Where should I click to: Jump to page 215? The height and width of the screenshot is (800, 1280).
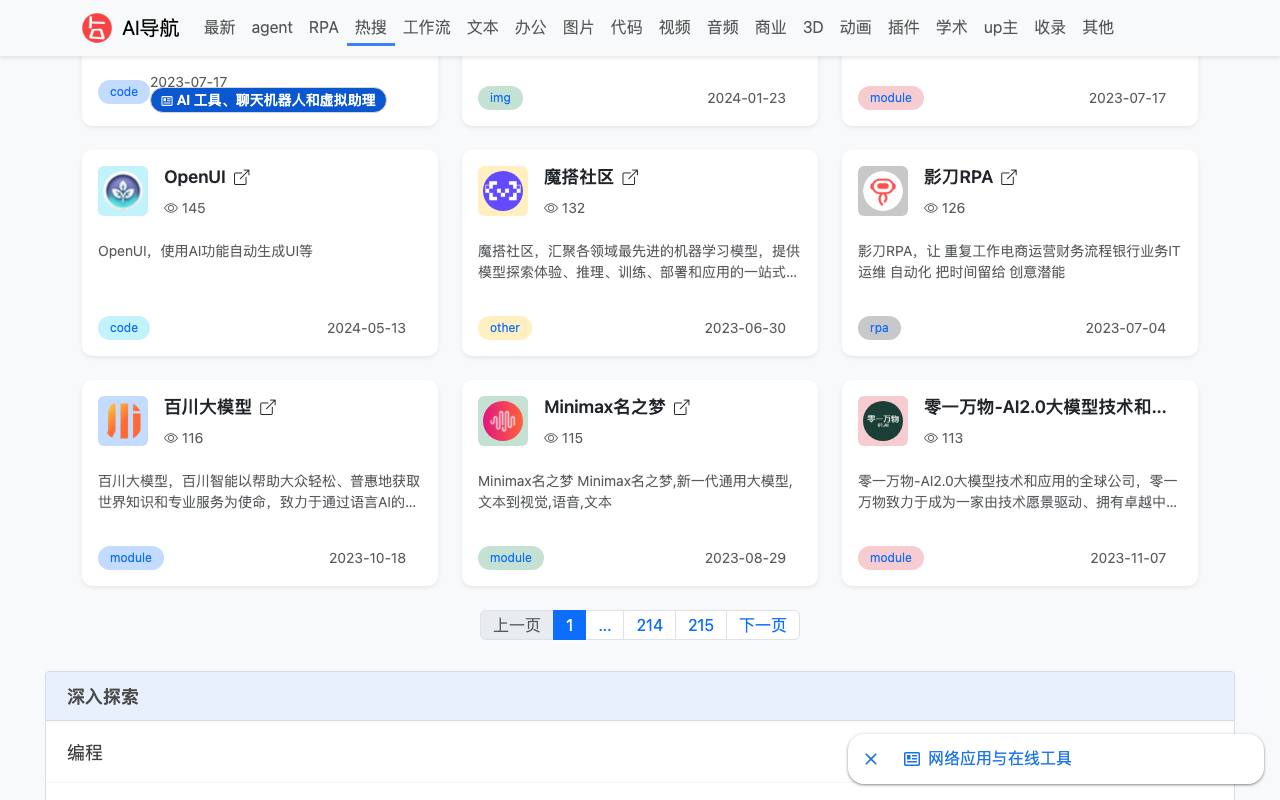click(701, 625)
